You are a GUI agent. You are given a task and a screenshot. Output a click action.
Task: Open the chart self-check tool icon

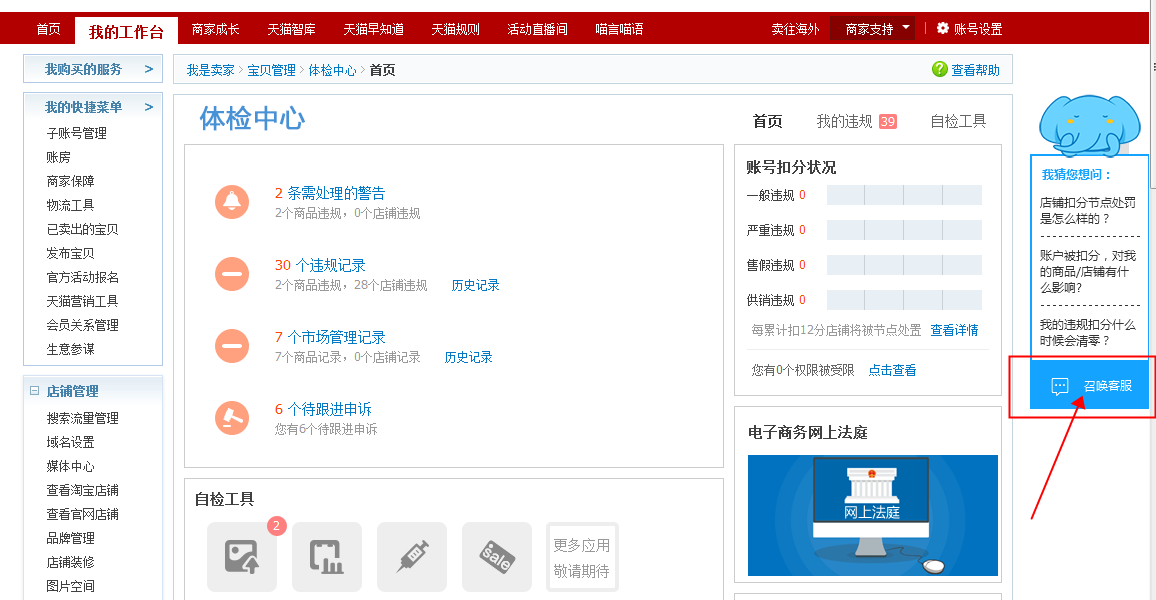tap(327, 557)
